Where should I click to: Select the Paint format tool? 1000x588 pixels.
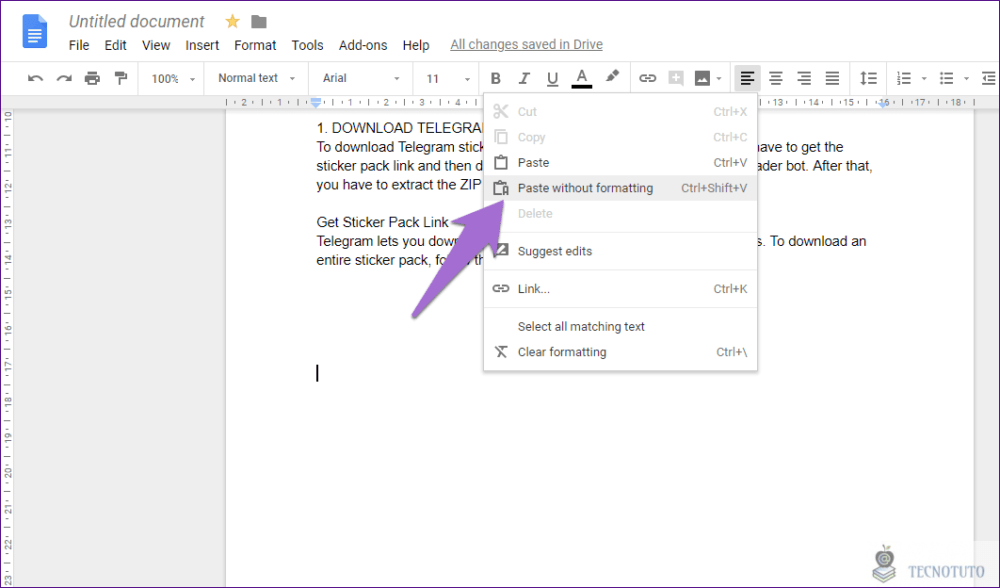pyautogui.click(x=121, y=78)
